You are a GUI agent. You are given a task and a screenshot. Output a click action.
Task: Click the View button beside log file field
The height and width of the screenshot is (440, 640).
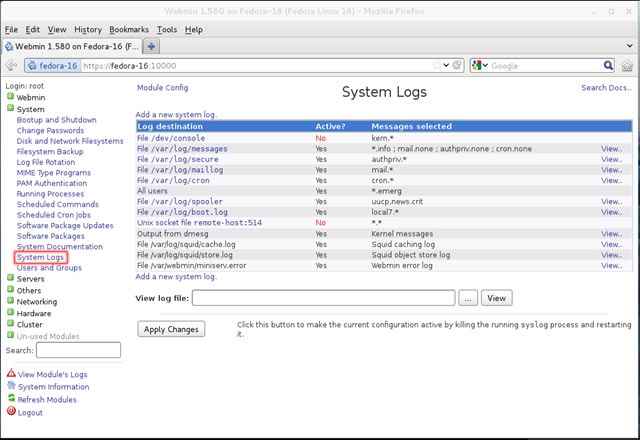496,298
